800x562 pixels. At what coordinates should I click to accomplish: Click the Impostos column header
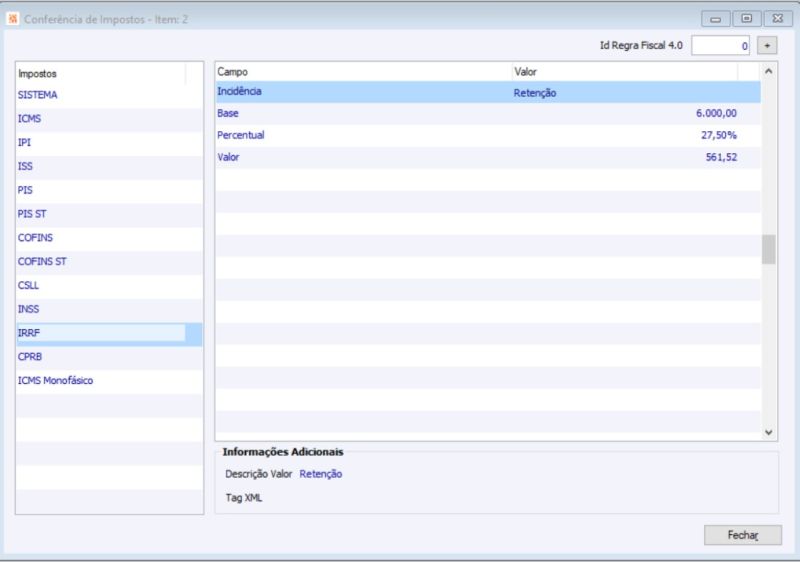coord(101,74)
